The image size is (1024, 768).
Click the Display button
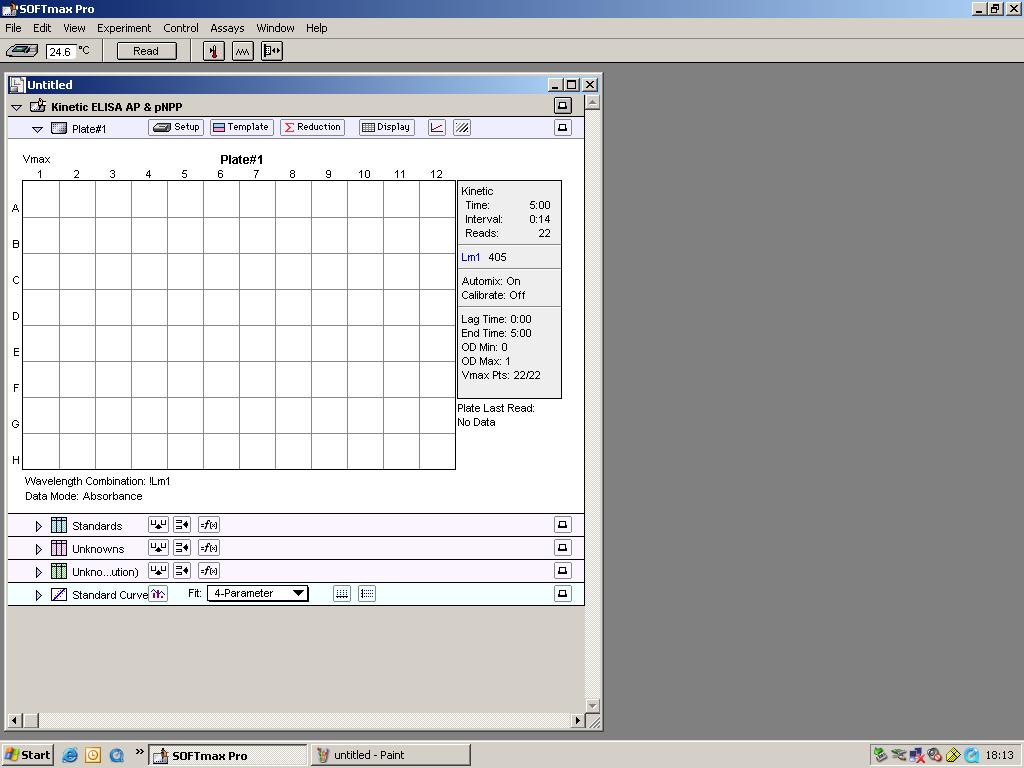387,127
